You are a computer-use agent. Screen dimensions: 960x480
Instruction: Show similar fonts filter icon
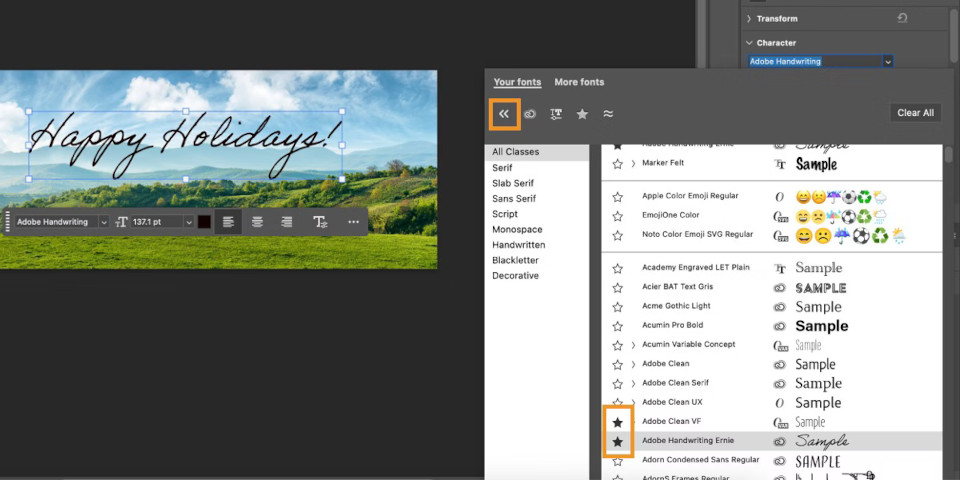click(608, 114)
